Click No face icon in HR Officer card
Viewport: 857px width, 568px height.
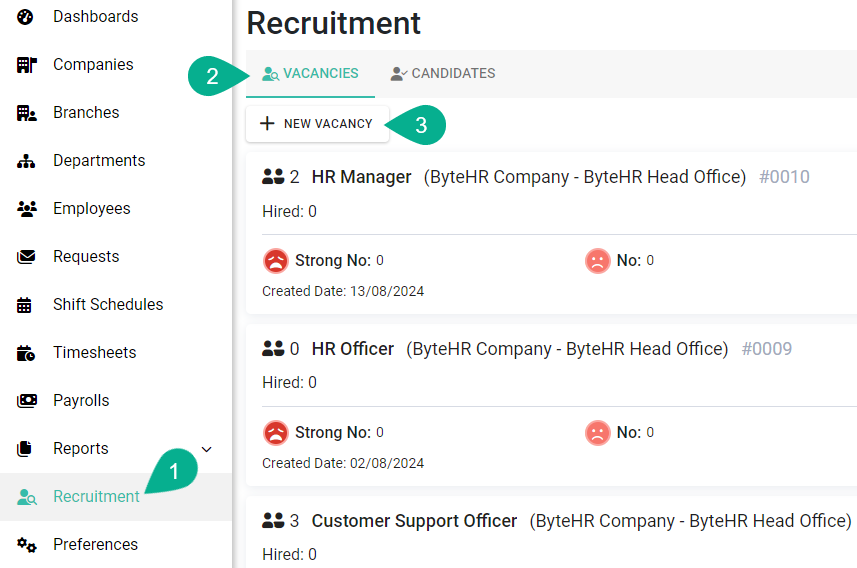[x=598, y=433]
